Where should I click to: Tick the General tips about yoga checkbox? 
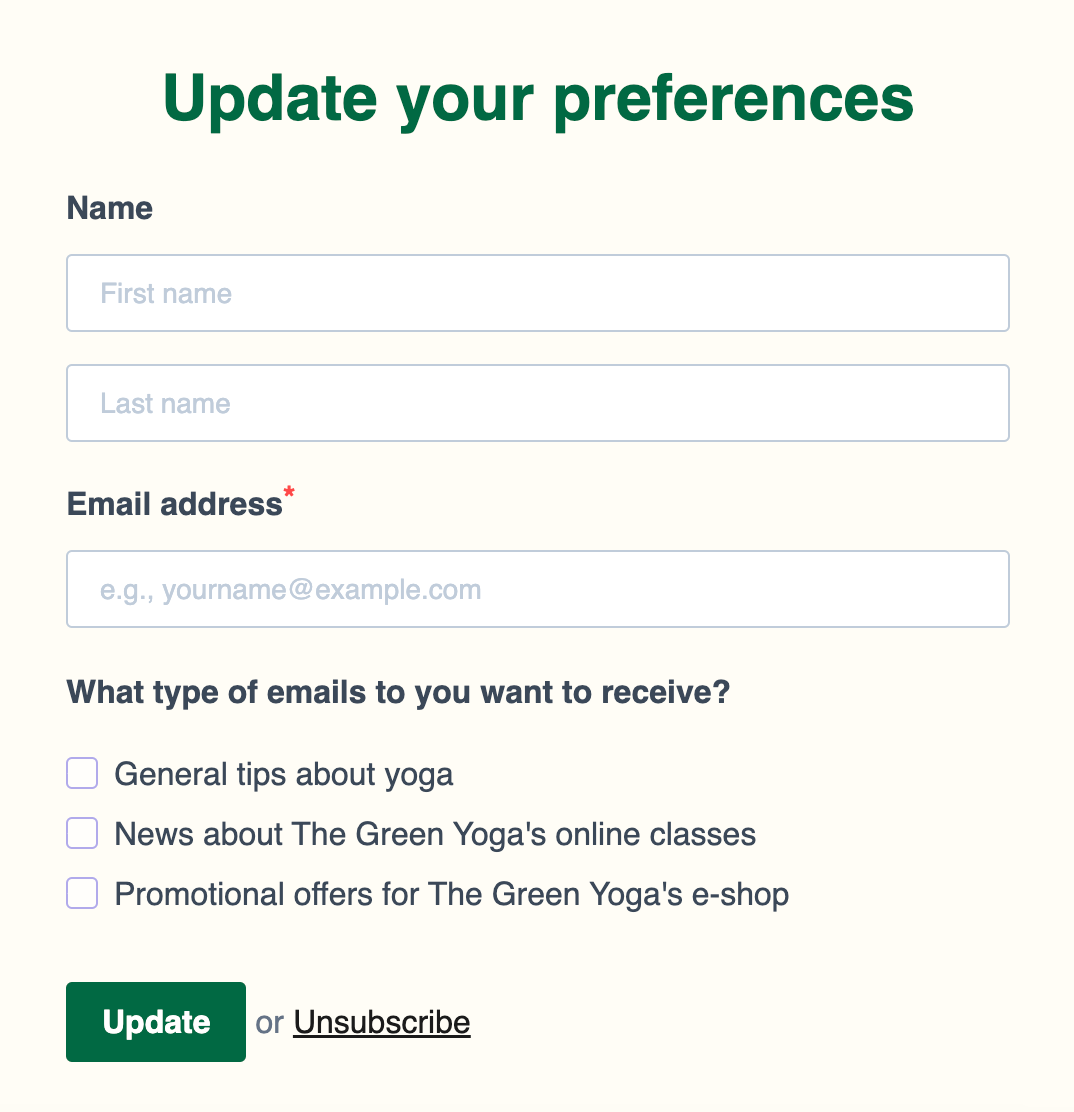pos(82,773)
